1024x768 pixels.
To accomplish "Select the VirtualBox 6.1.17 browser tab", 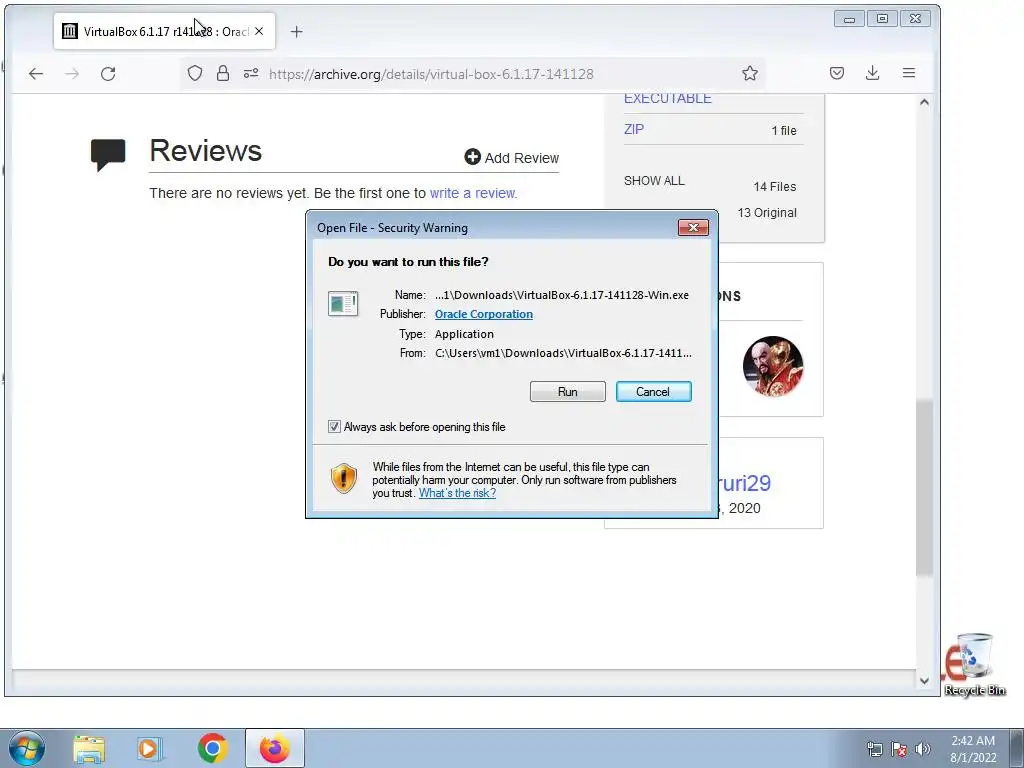I will [x=165, y=31].
